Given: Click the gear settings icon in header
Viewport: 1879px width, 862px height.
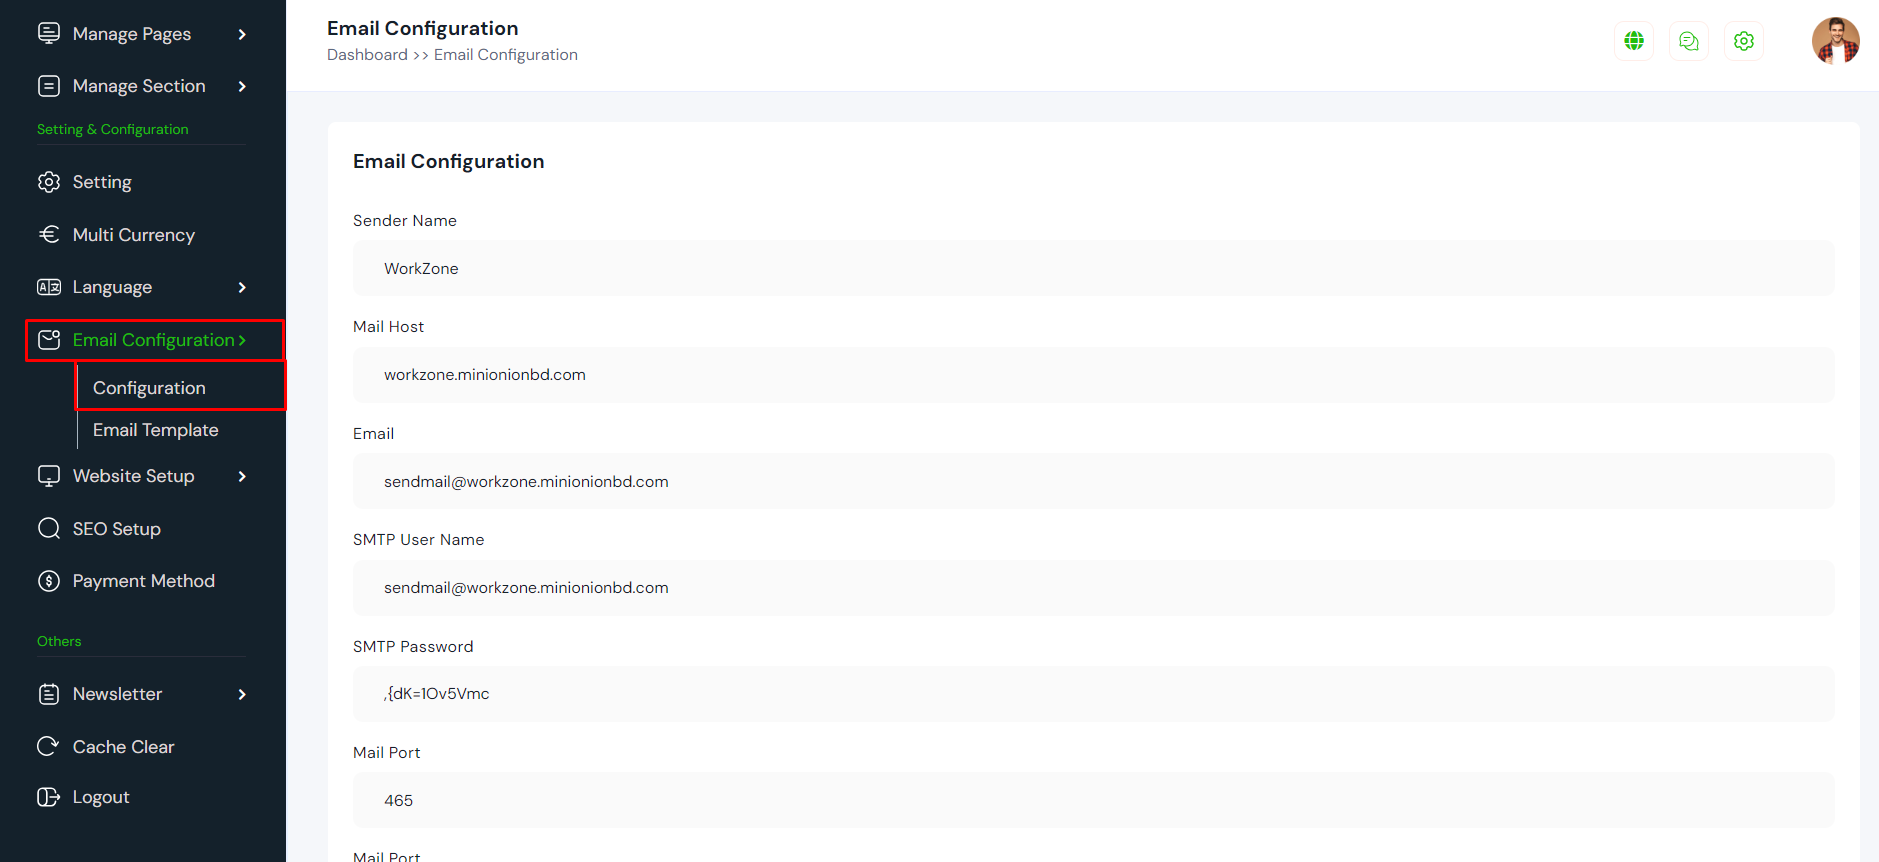Looking at the screenshot, I should (x=1744, y=41).
